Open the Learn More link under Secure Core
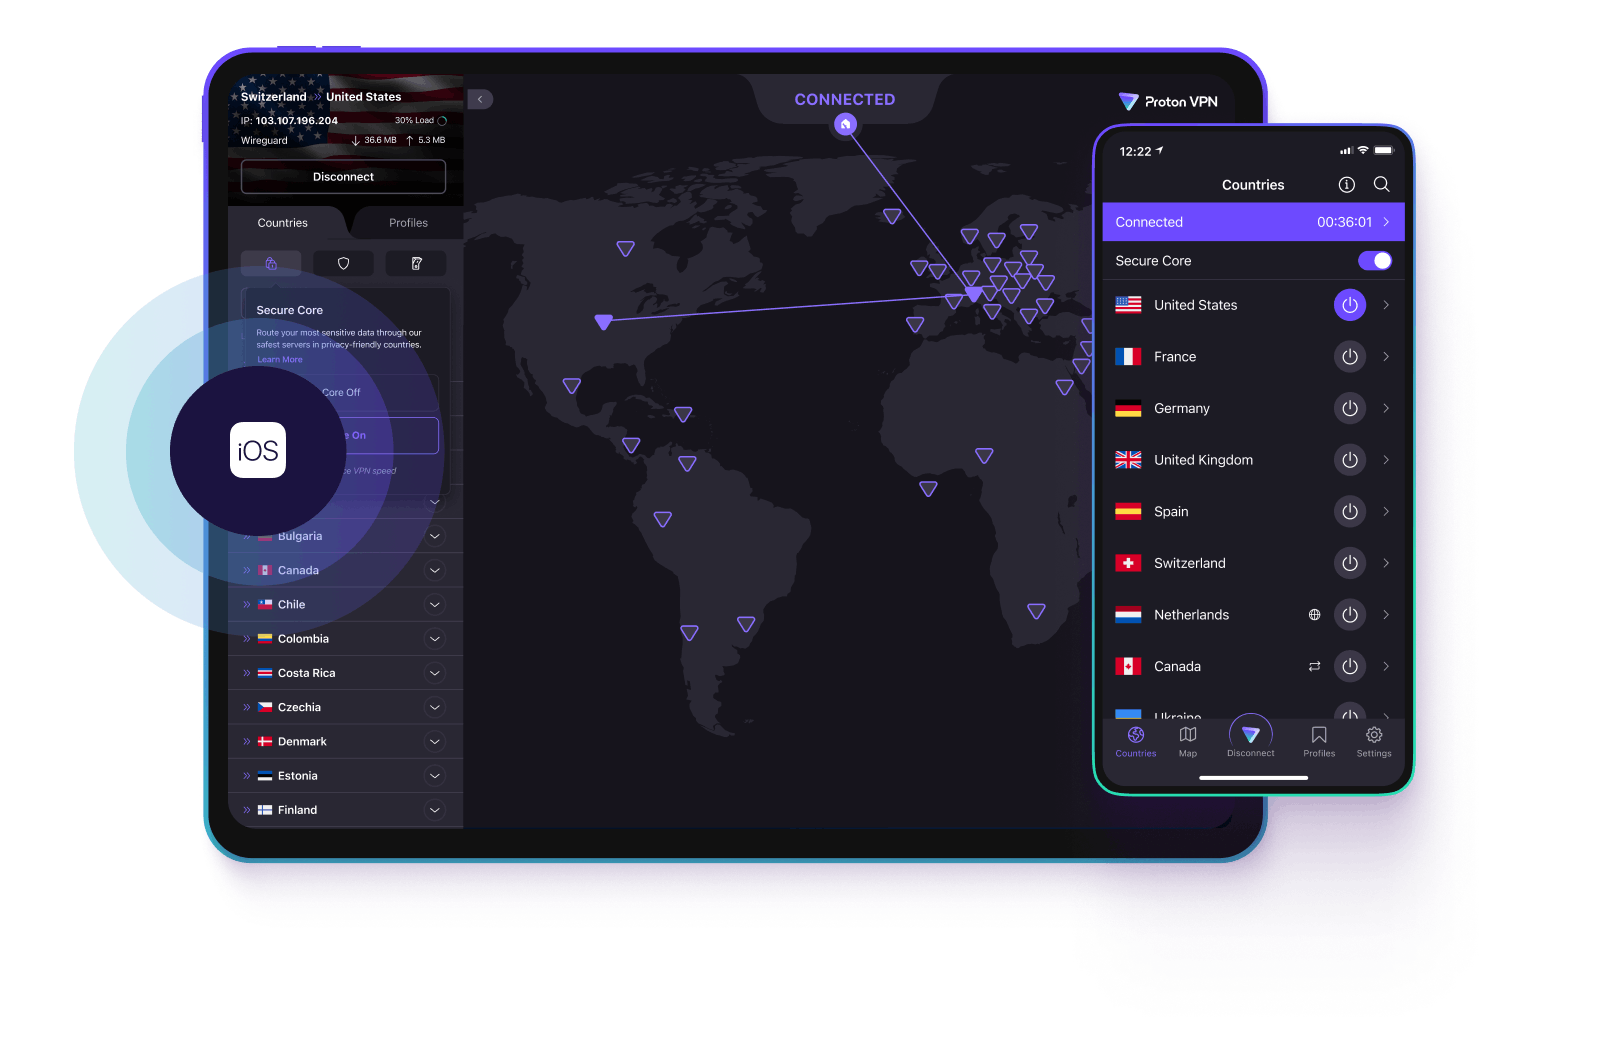 point(280,360)
